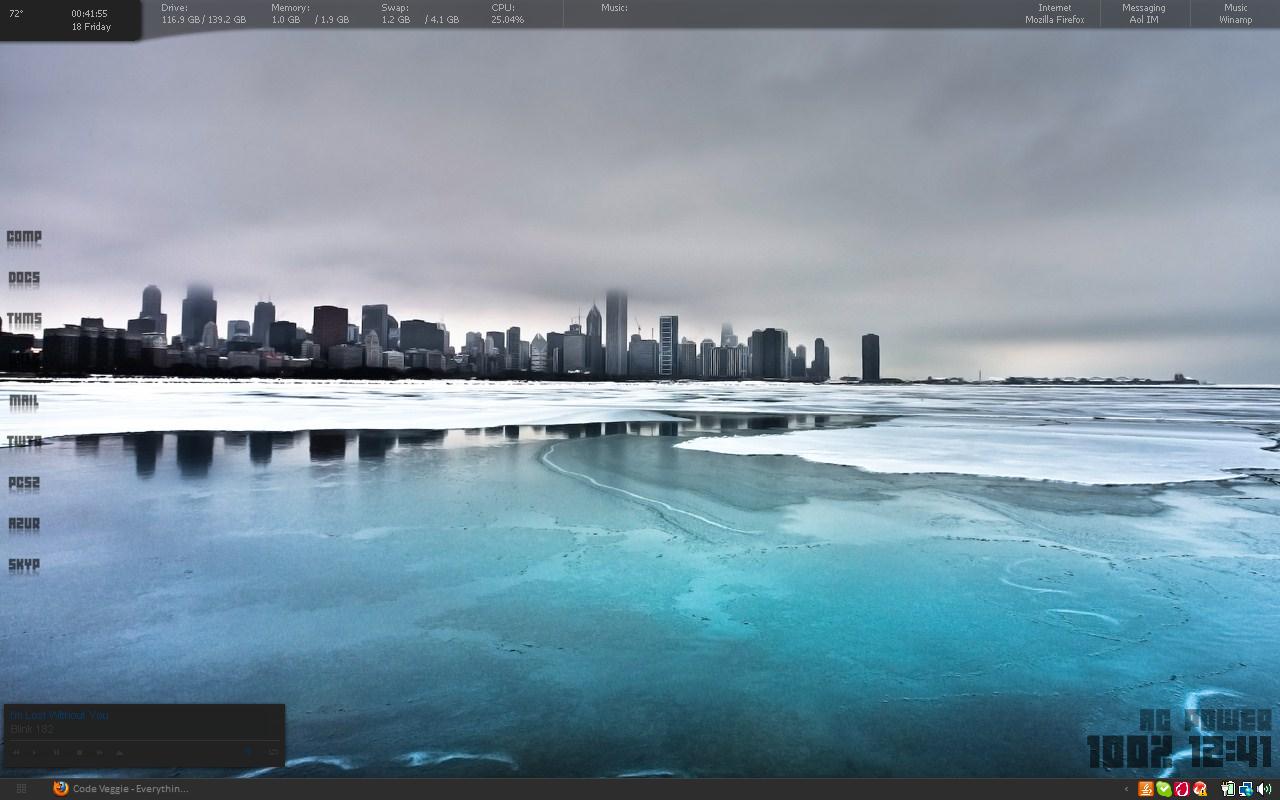Viewport: 1280px width, 800px height.
Task: Launch the PCS2 shortcut
Action: (x=23, y=483)
